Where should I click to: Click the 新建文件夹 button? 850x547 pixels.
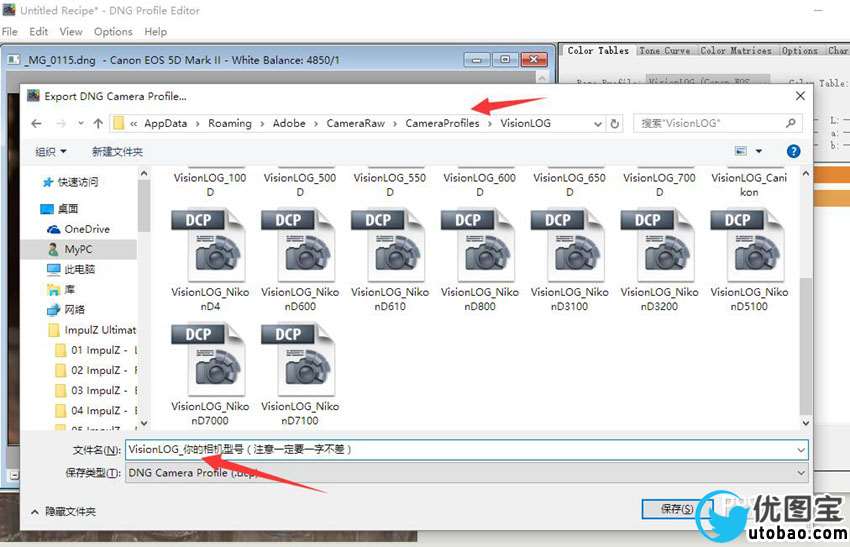click(x=117, y=152)
